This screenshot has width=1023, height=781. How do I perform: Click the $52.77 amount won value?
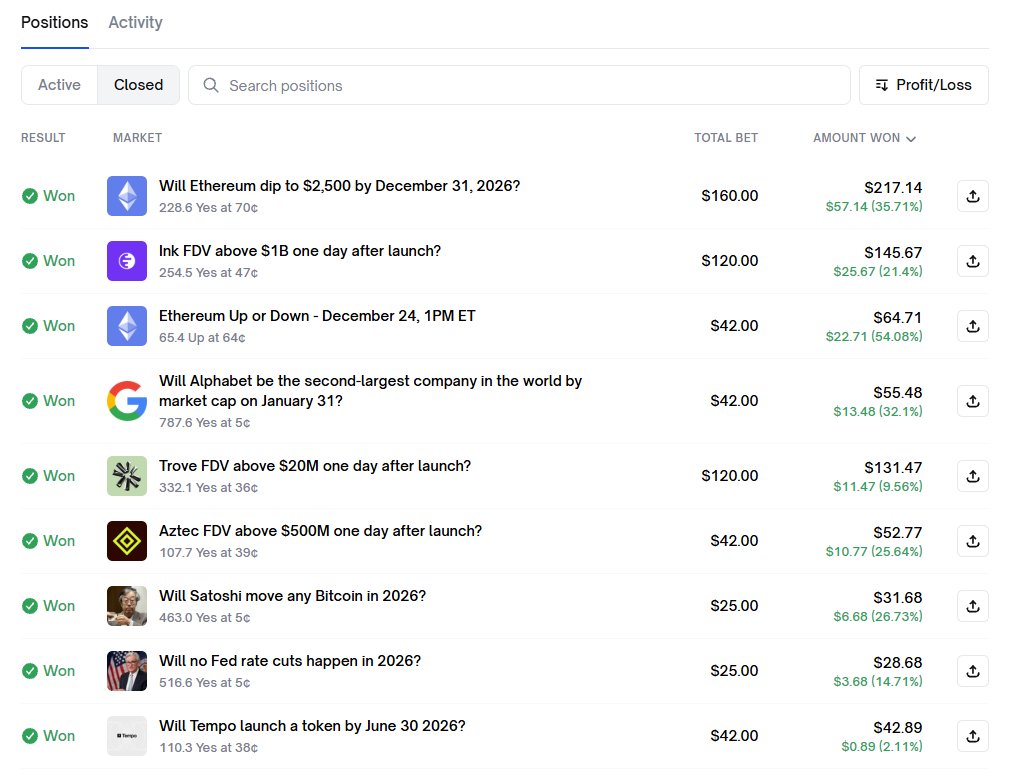(x=897, y=533)
